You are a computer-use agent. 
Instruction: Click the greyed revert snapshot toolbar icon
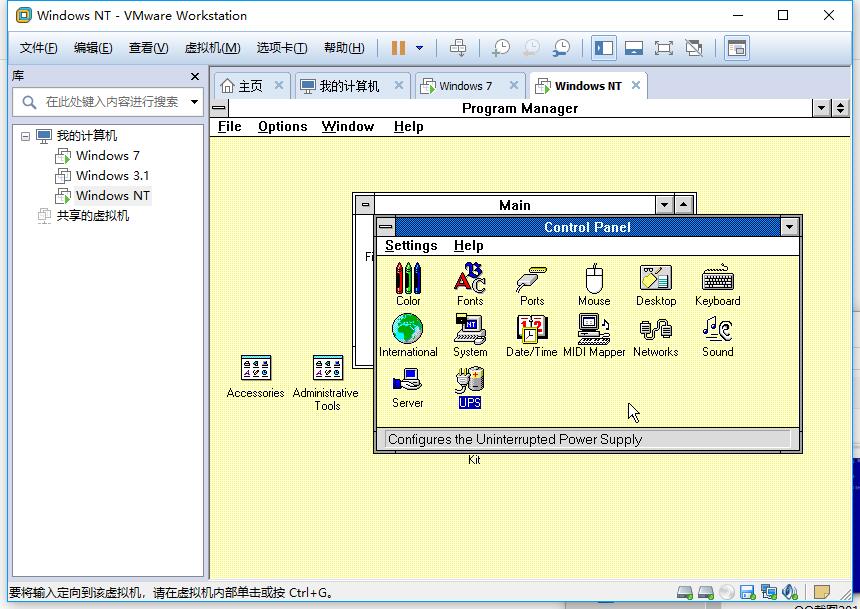click(x=530, y=48)
